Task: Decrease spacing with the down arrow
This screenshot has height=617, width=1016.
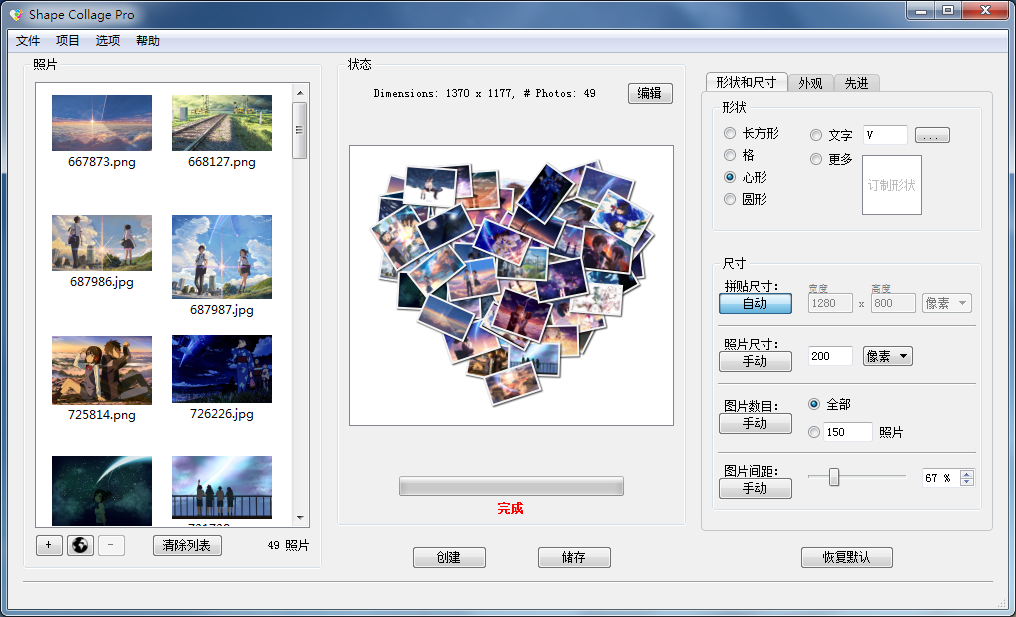Action: coord(967,482)
